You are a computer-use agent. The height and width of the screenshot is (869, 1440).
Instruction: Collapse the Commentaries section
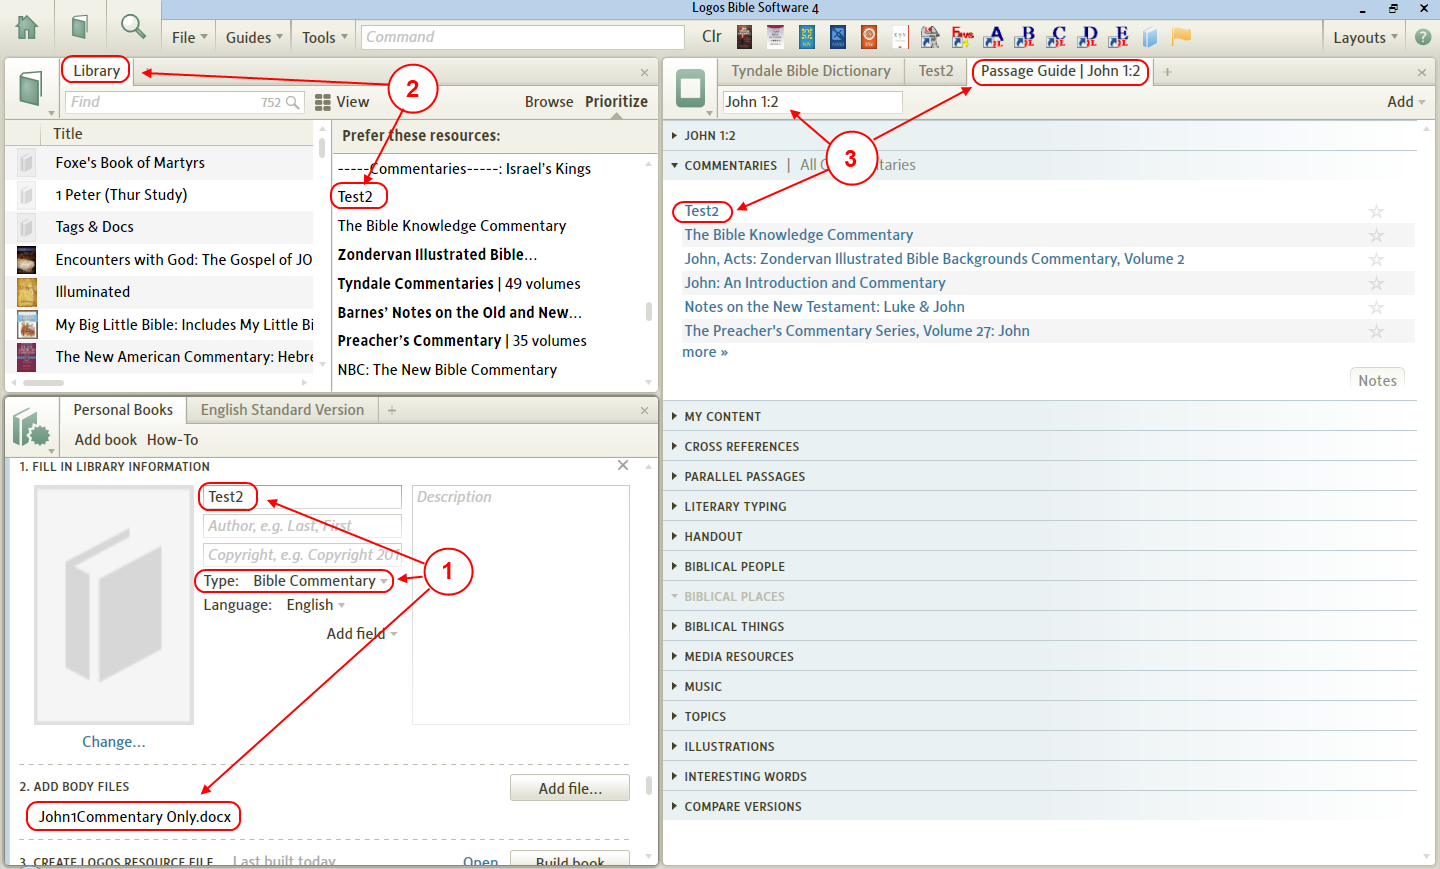724,165
